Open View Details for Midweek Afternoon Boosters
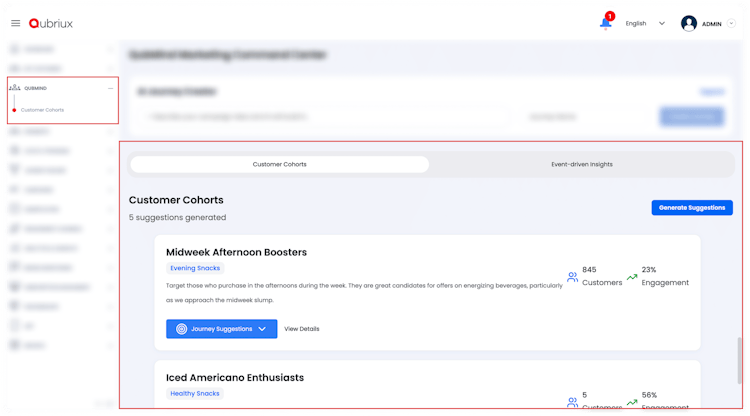Screen dimensions: 750x416 (302, 328)
